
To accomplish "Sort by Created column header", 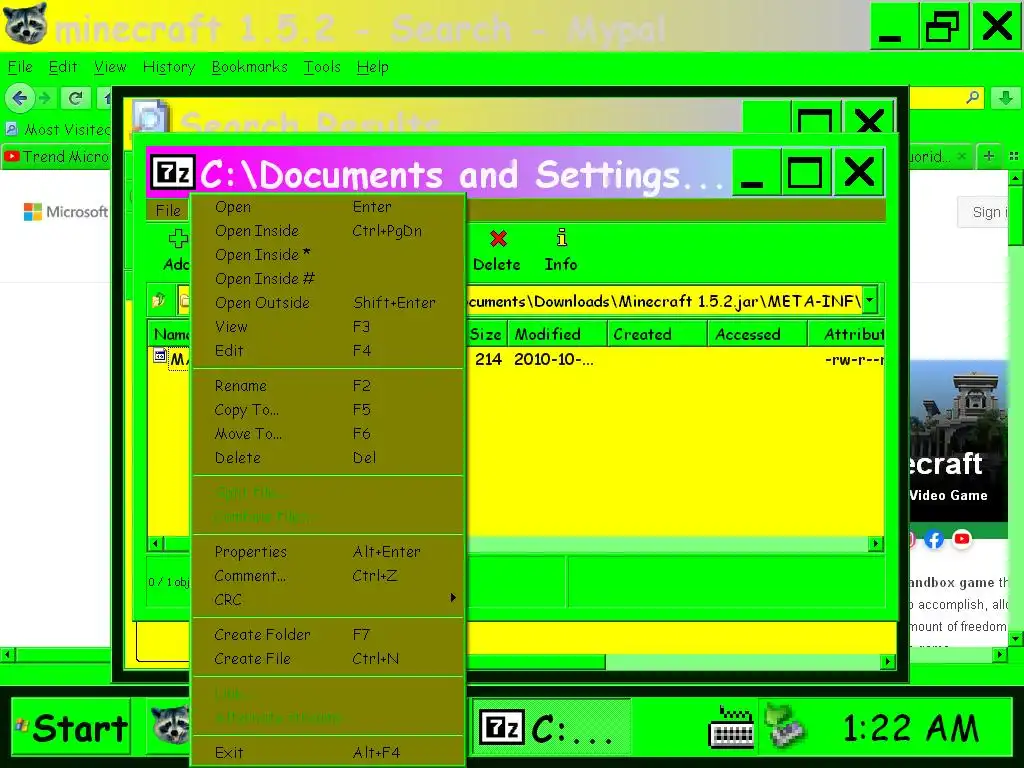I will 657,334.
